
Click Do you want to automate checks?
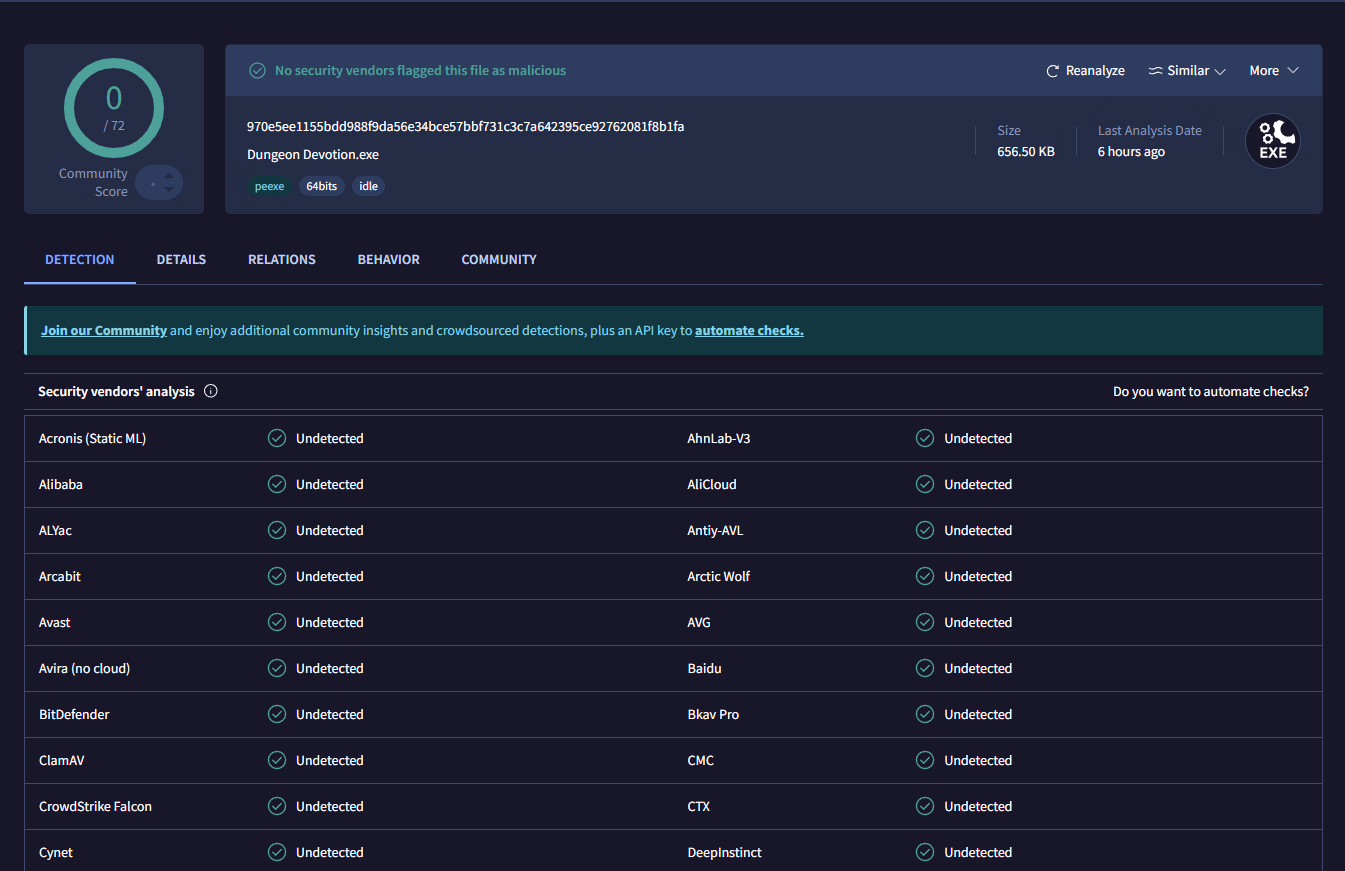pos(1211,391)
